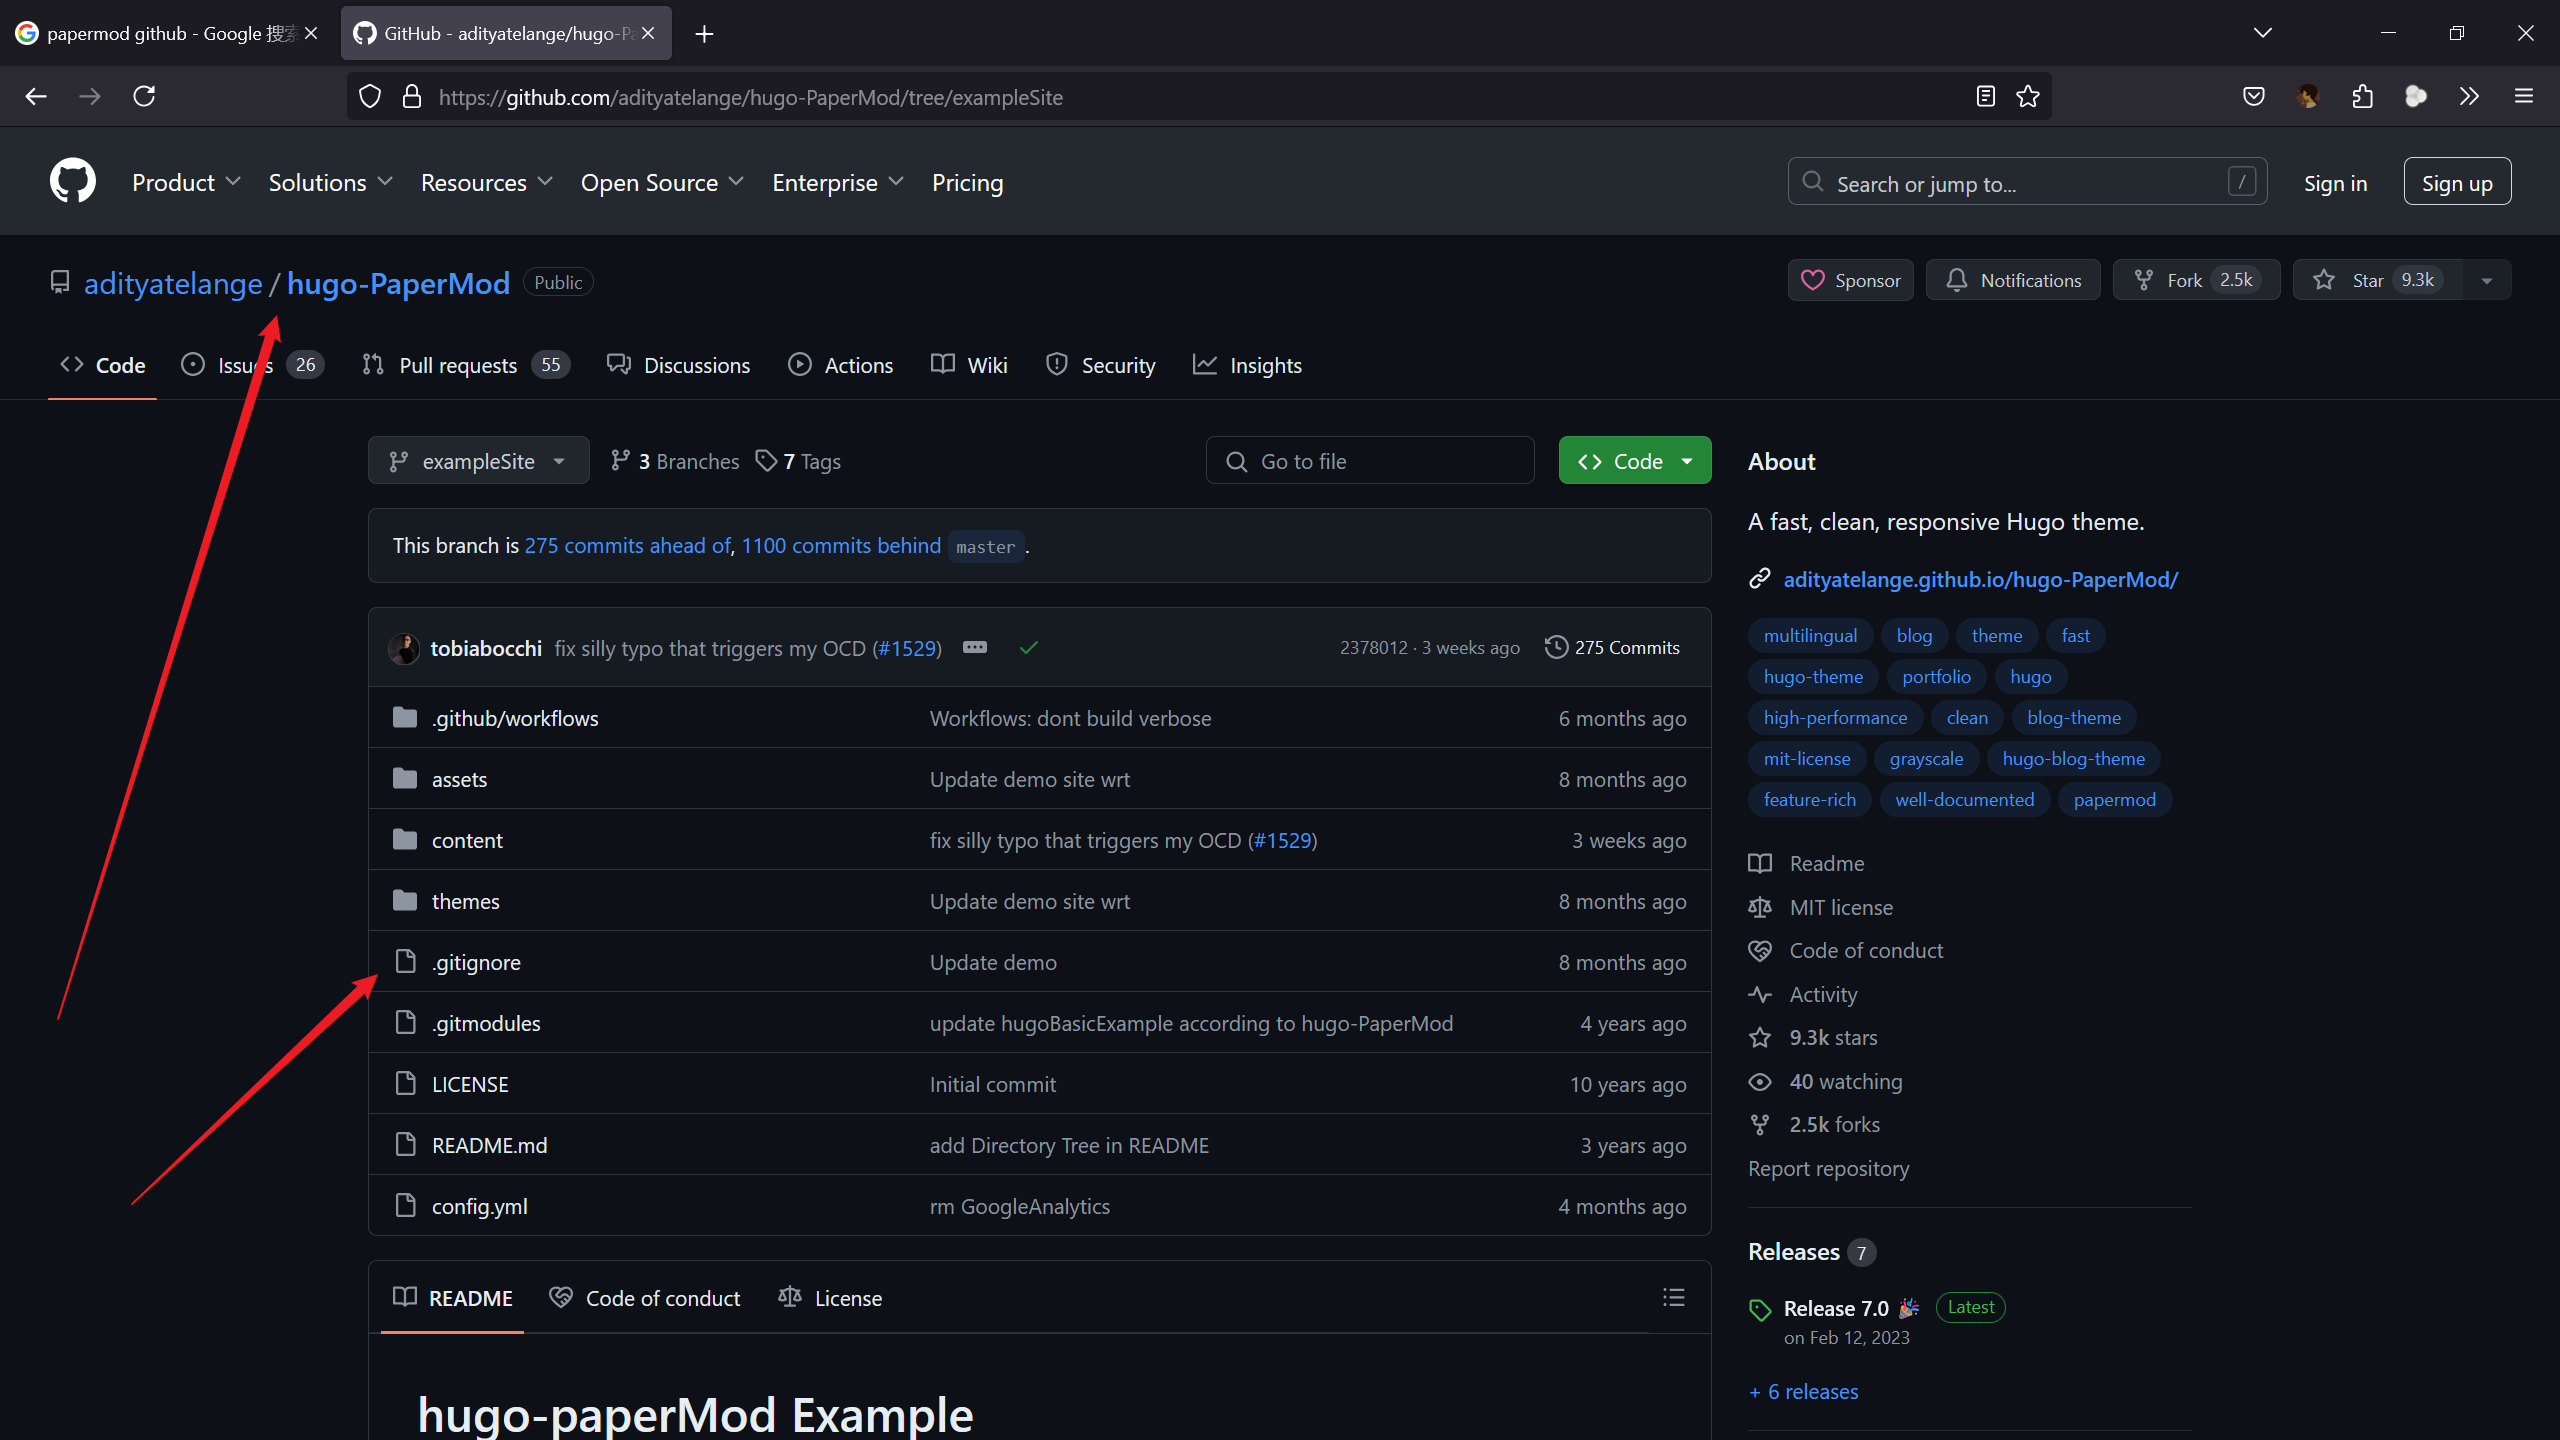Fork the repository

coord(2196,280)
